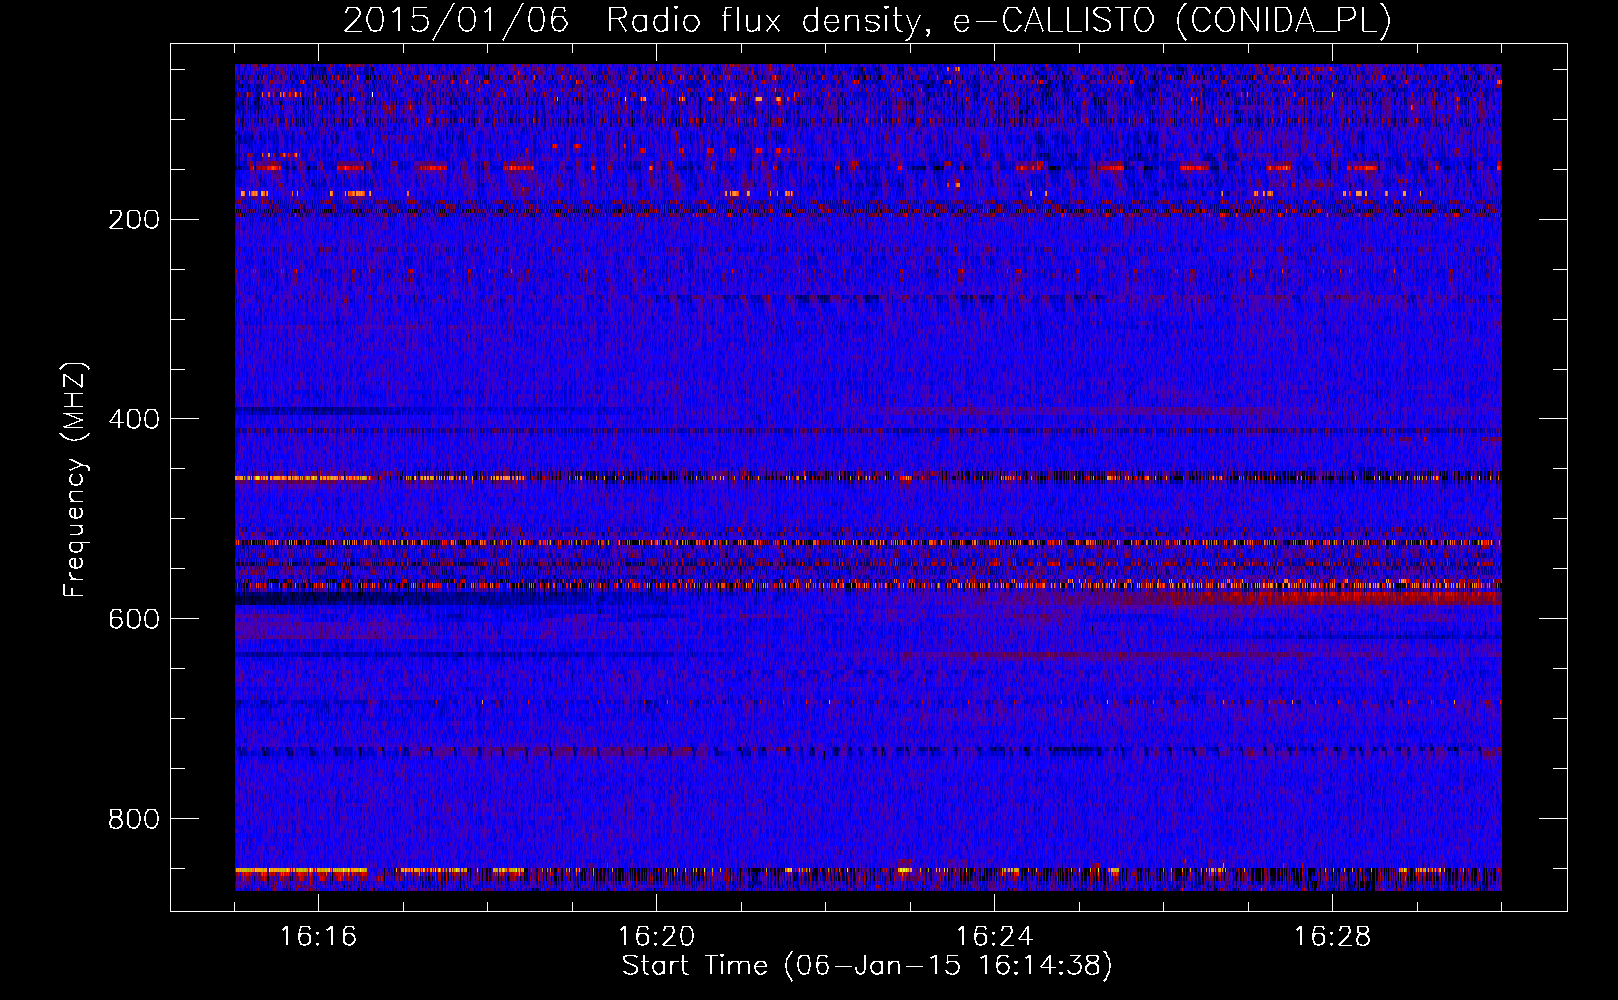Click the 'Frequency (MHZ)' y-axis label
Screen dimensions: 1618x1000
75,480
